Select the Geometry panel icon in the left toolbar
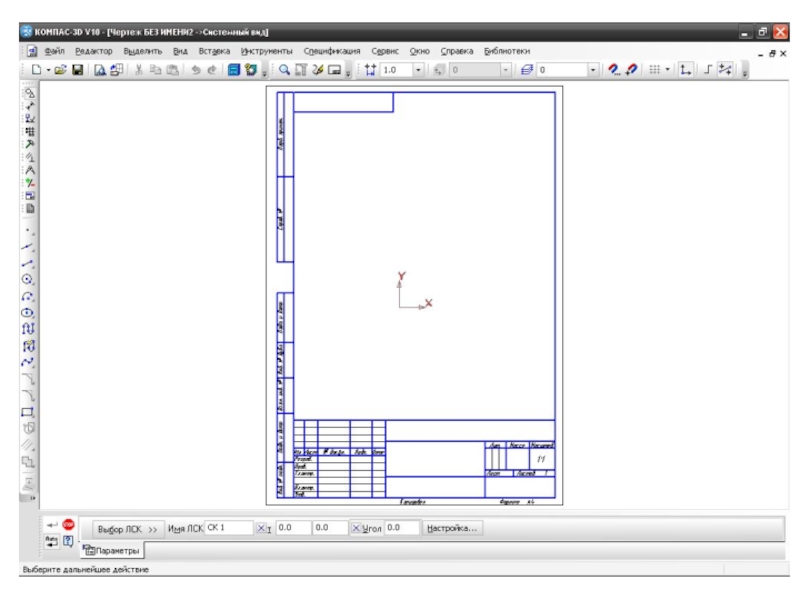The height and width of the screenshot is (600, 800). pyautogui.click(x=30, y=93)
